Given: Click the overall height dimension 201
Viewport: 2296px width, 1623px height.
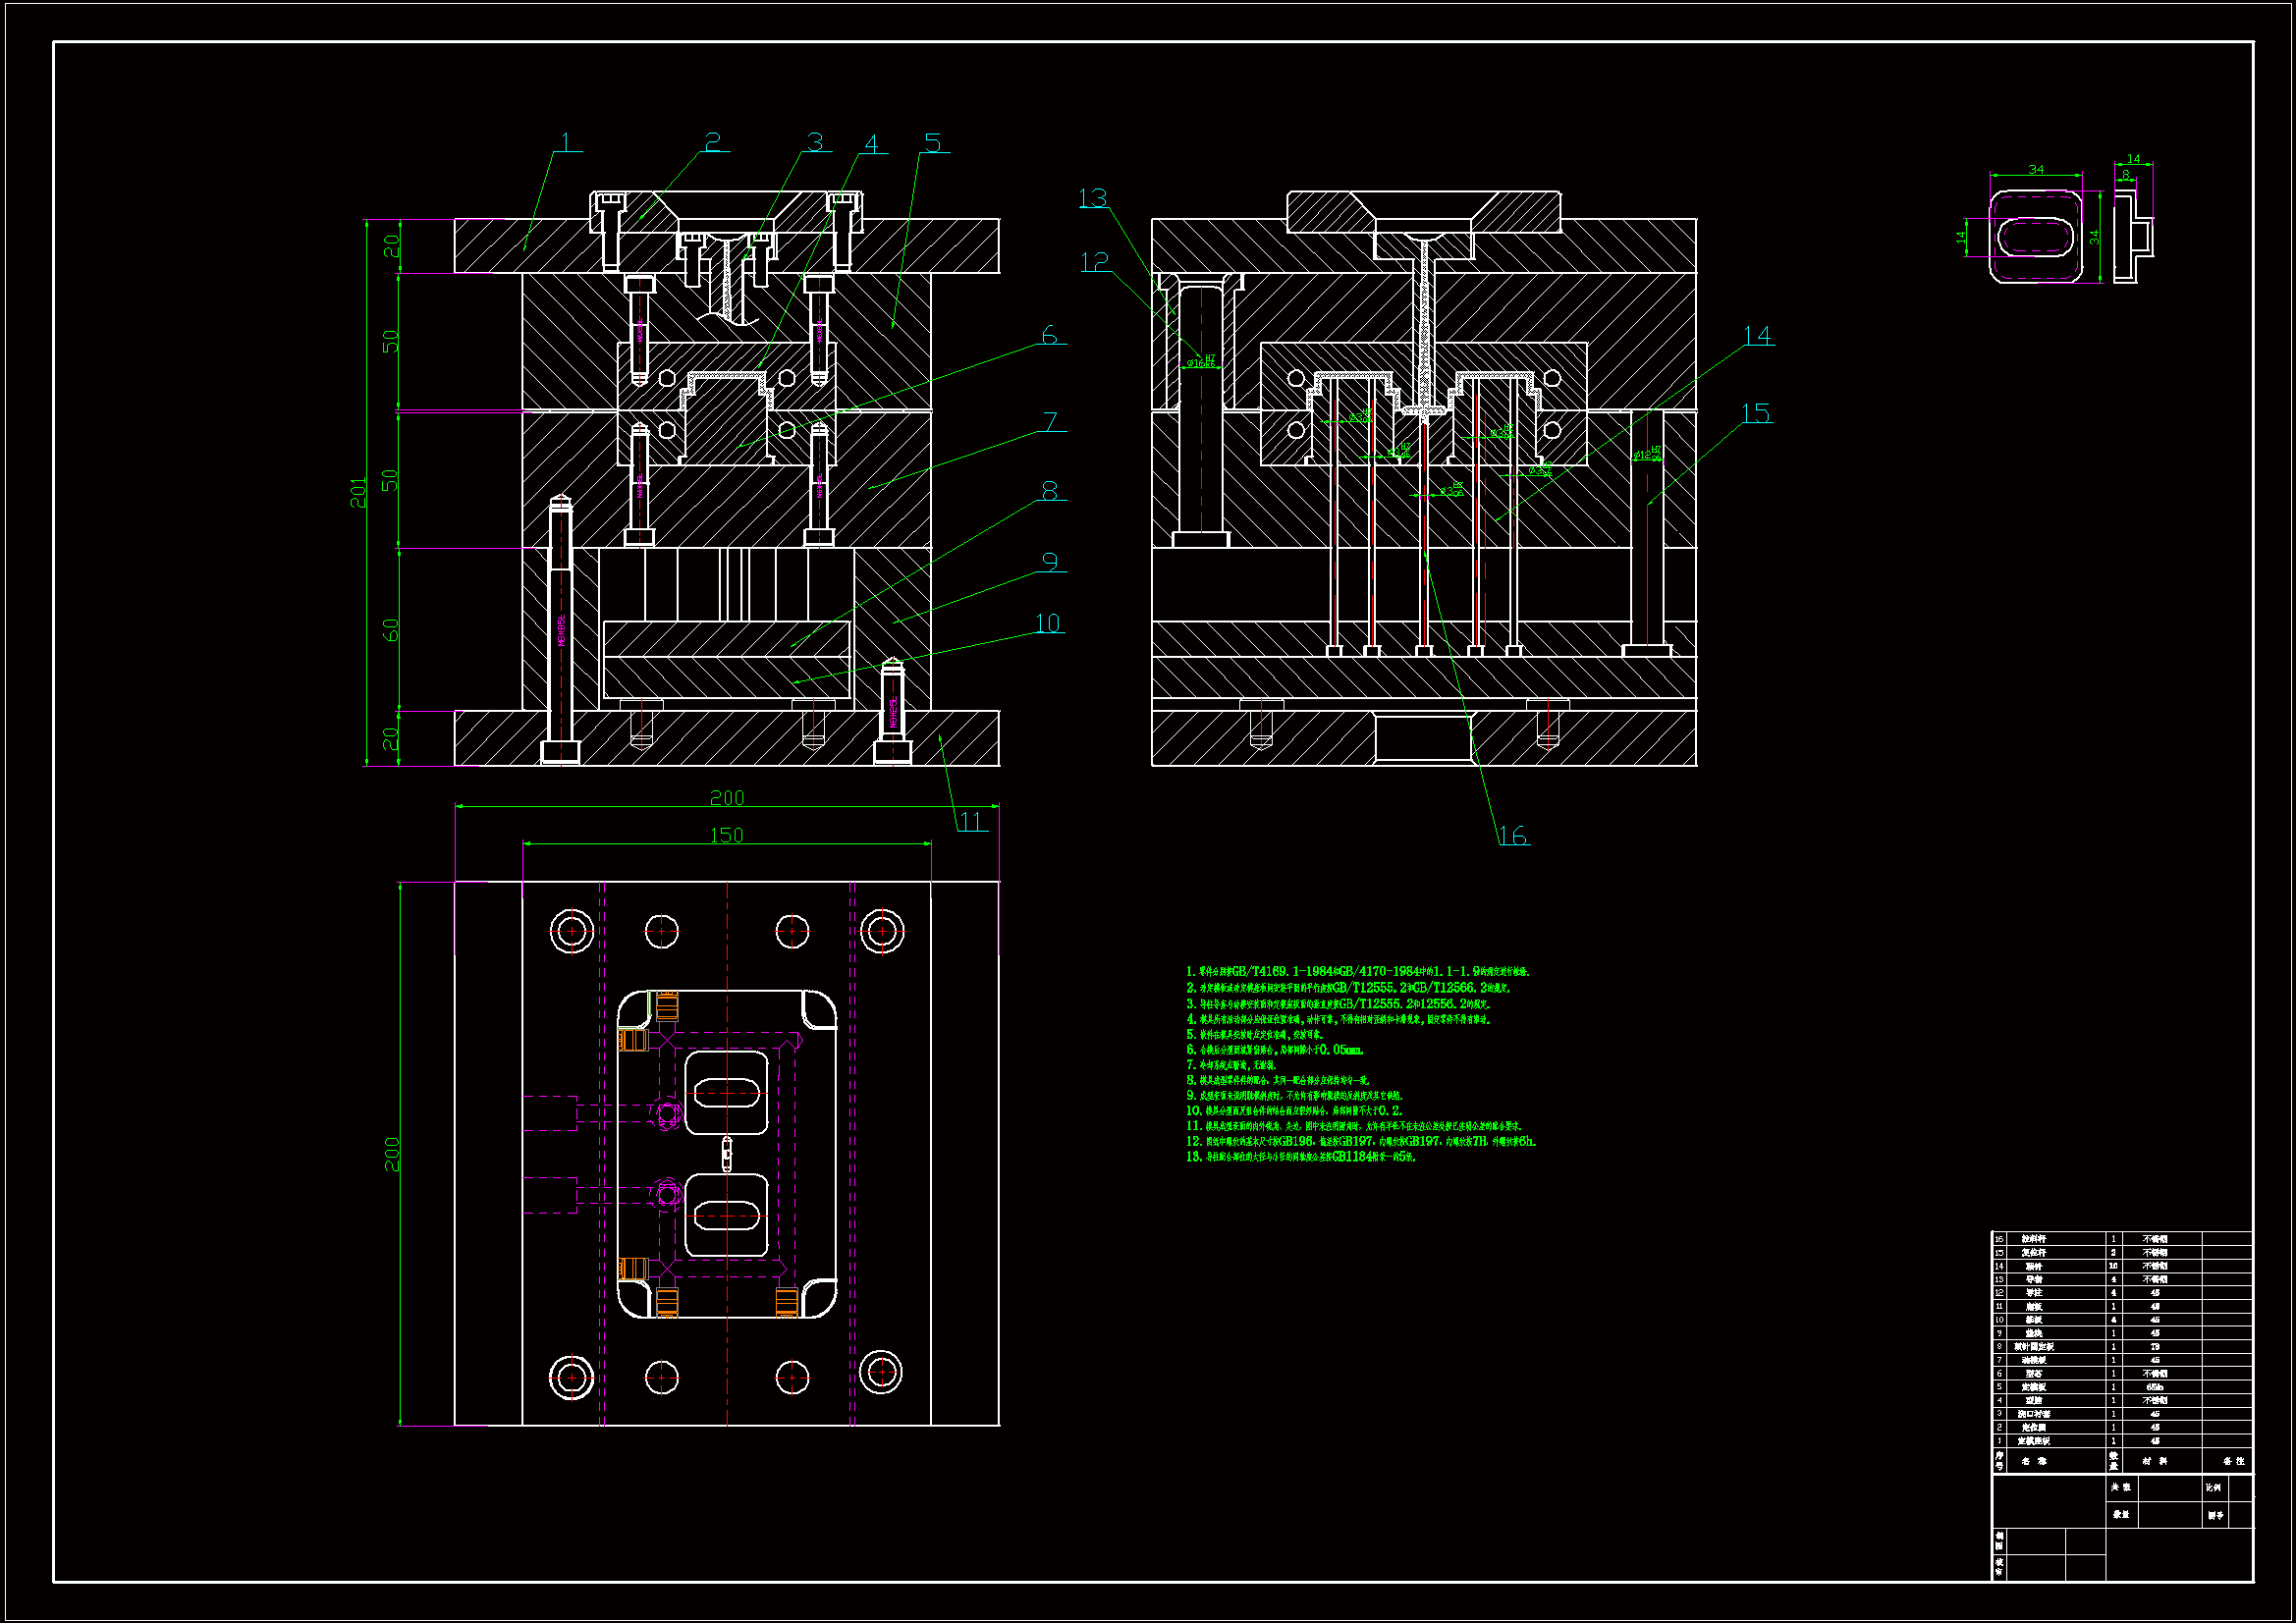Looking at the screenshot, I should [x=358, y=492].
